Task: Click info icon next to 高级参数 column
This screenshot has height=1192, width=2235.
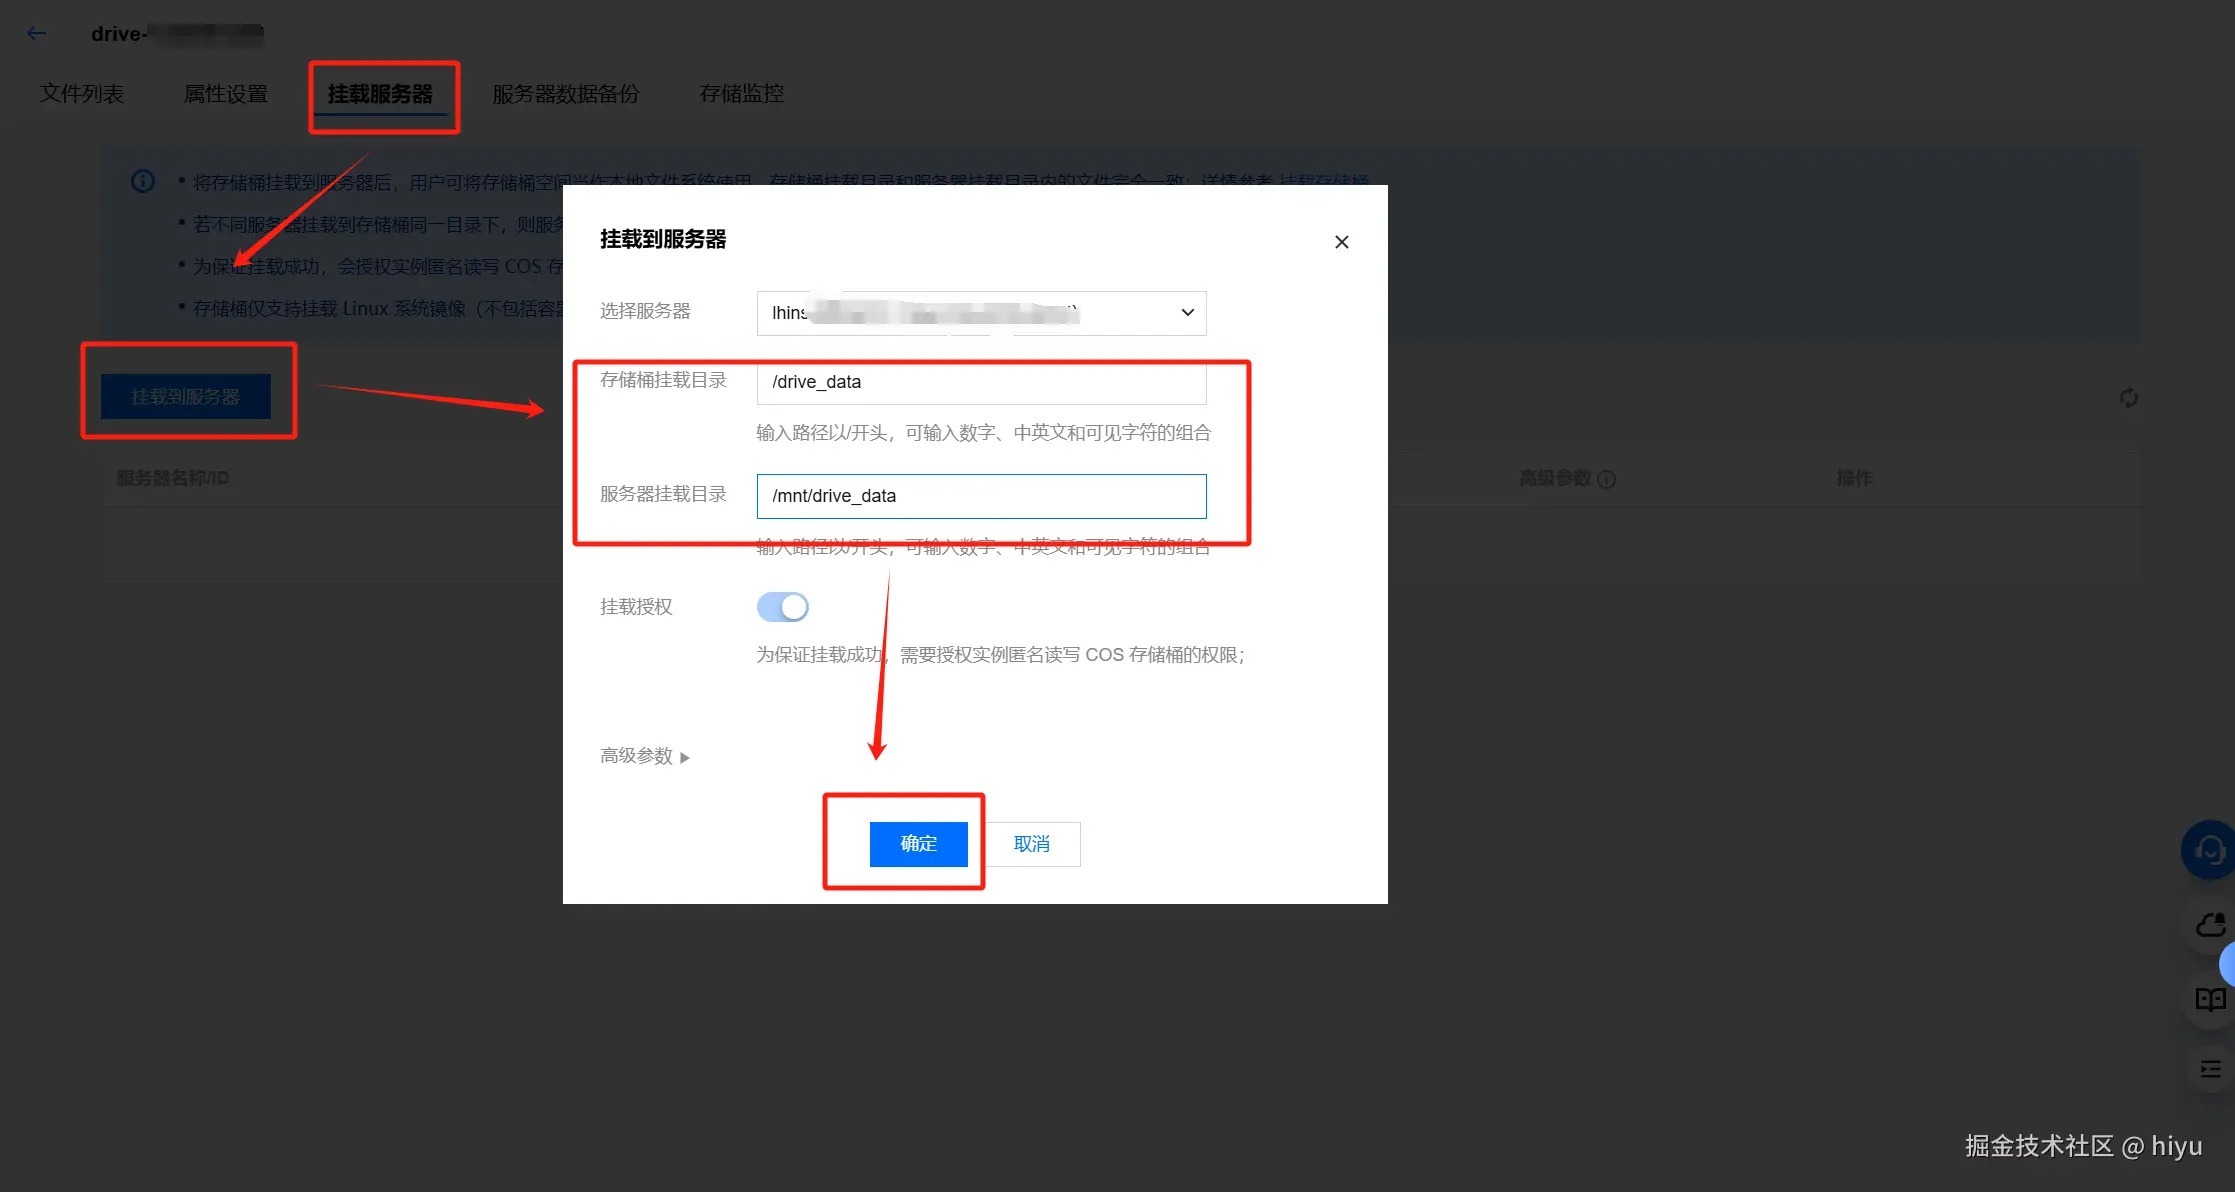Action: click(x=1606, y=479)
